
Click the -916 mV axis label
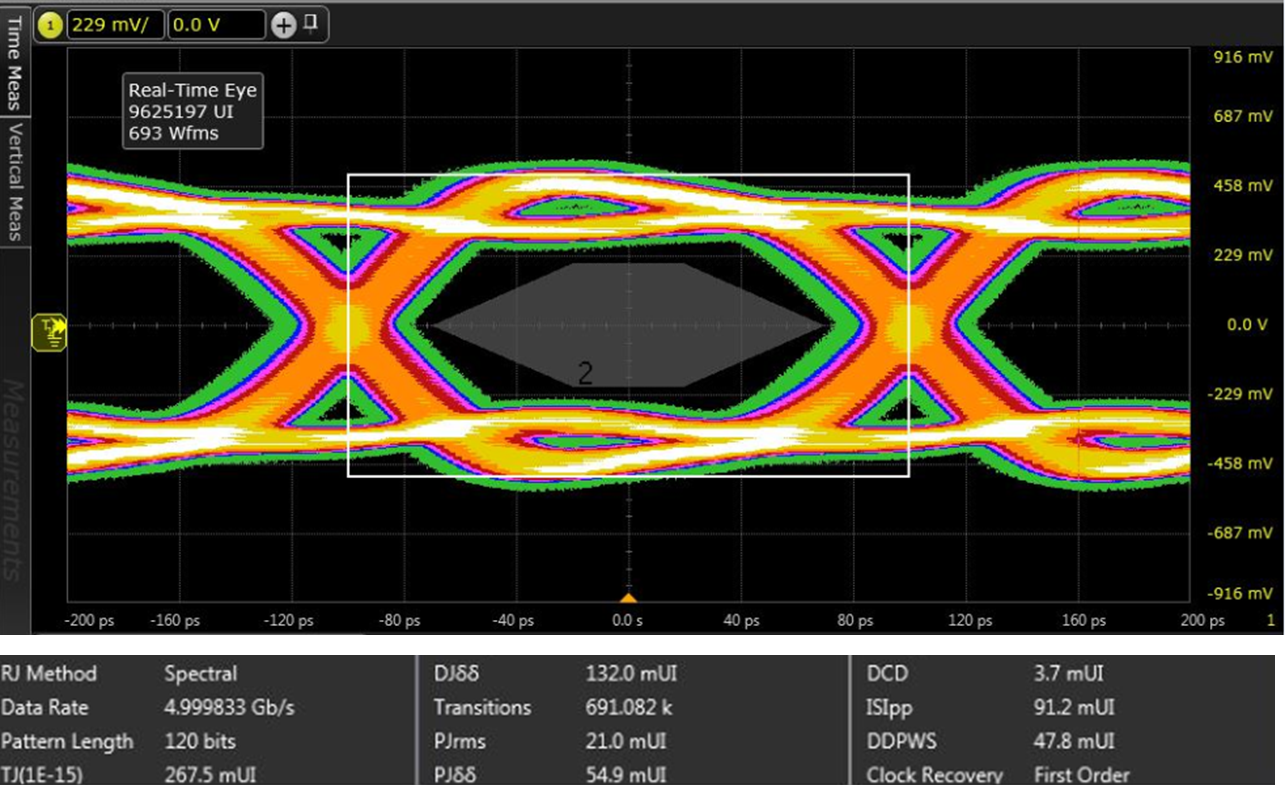click(x=1239, y=594)
